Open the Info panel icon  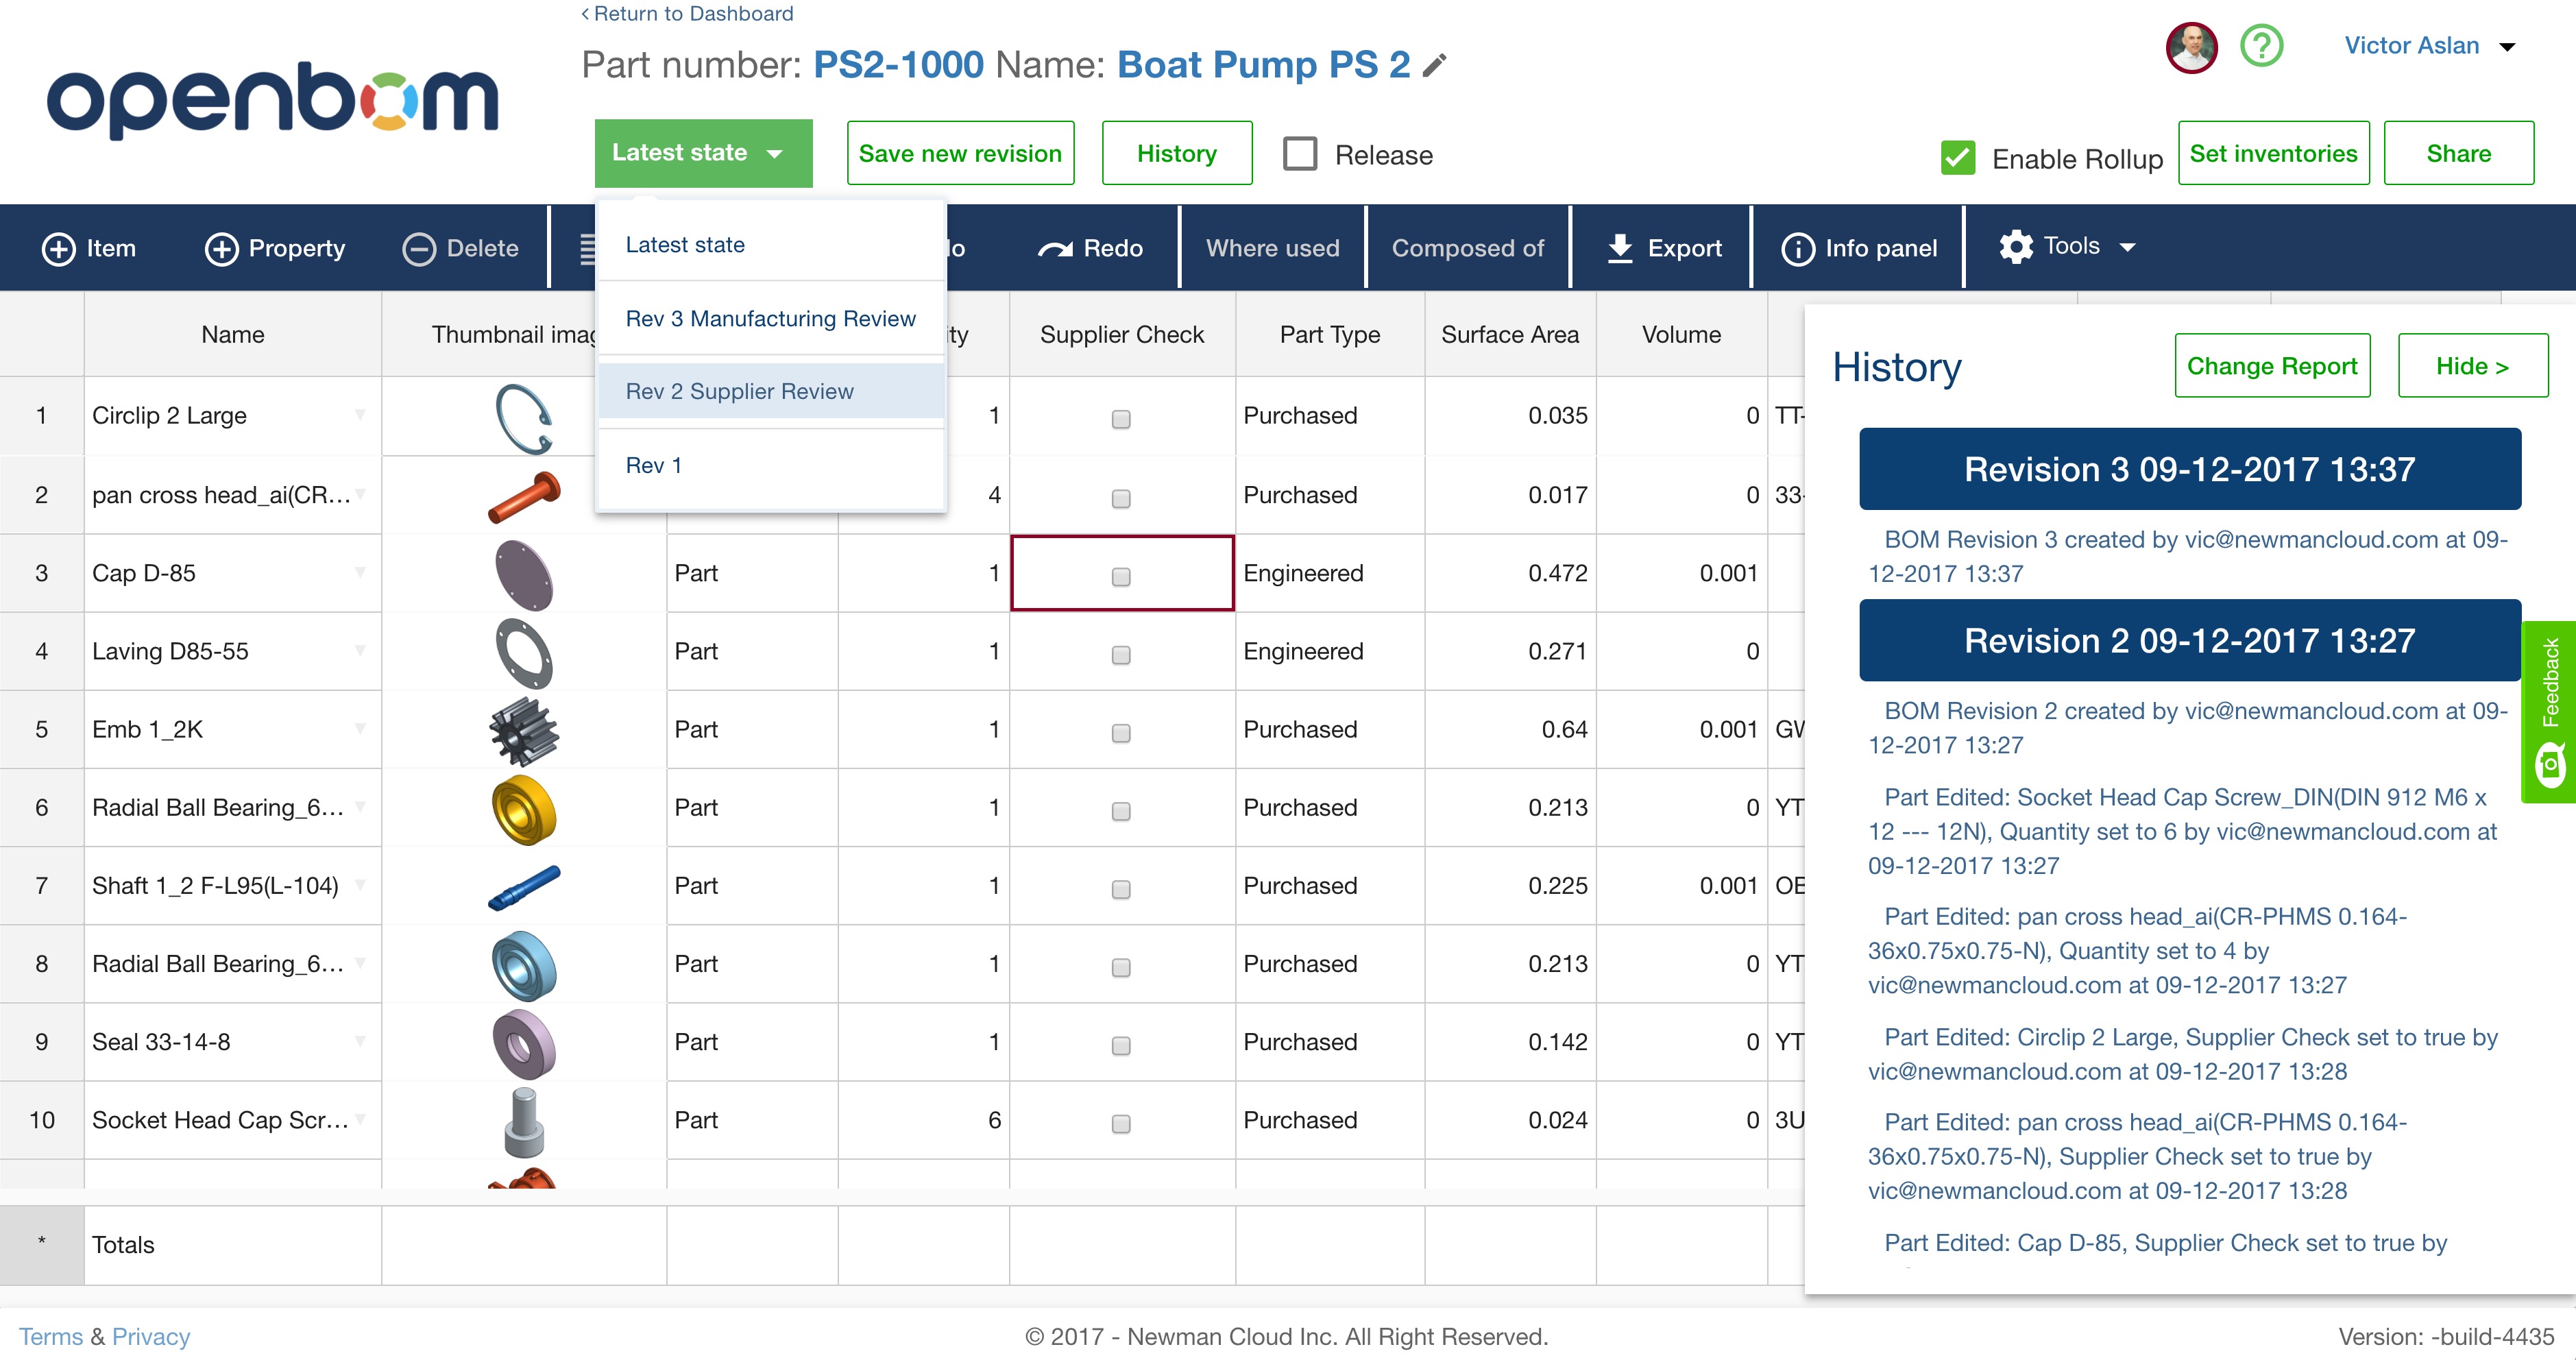[1797, 248]
